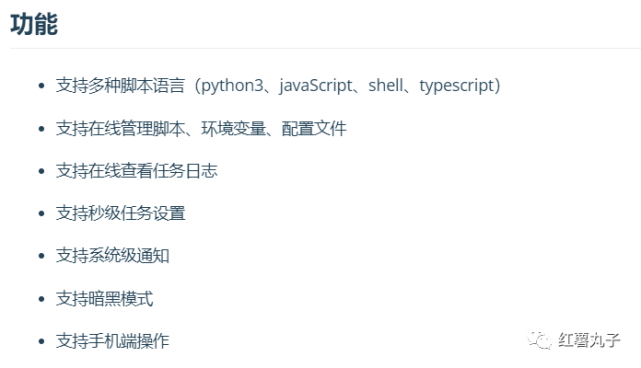The height and width of the screenshot is (368, 641).
Task: Click the bullet dot before 支持秒级任务设置
Action: click(x=41, y=213)
